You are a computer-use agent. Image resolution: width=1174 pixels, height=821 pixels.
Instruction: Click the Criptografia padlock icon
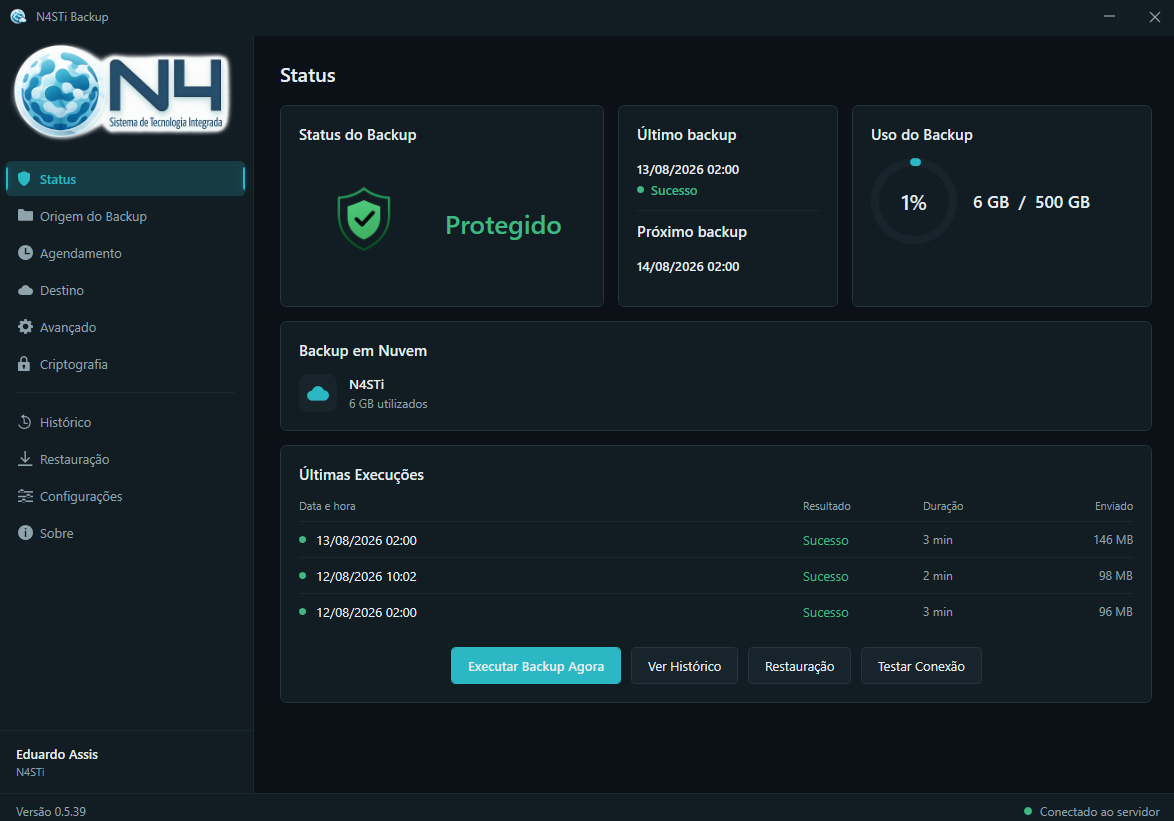click(25, 364)
